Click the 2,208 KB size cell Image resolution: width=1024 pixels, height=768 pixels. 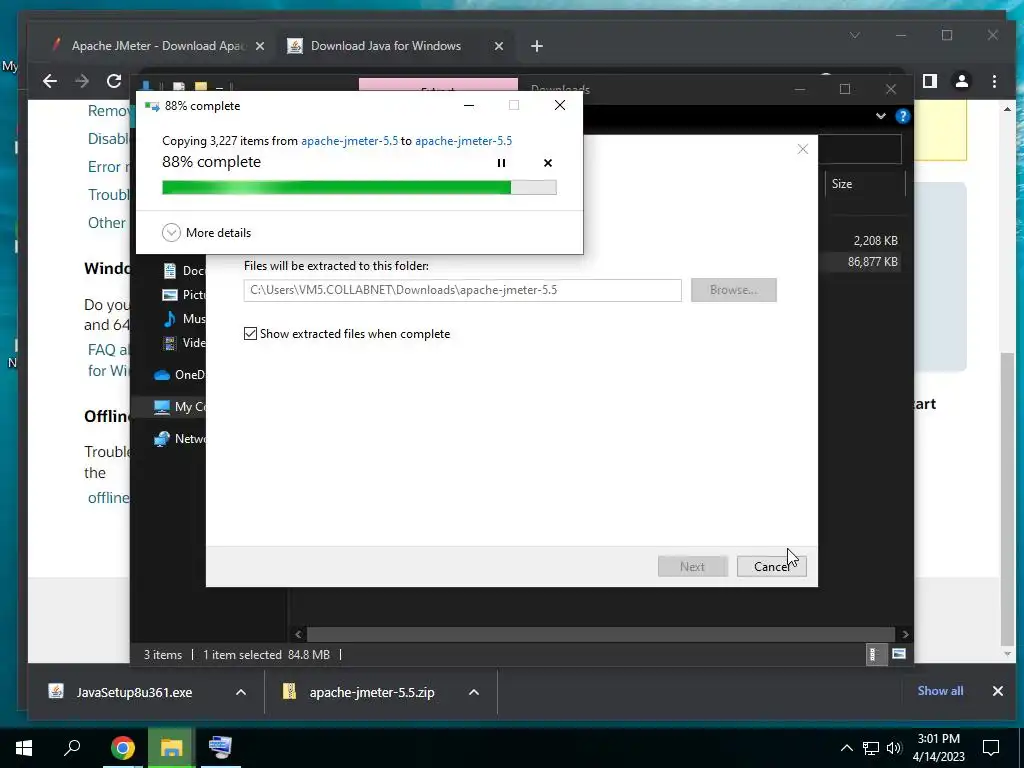(x=875, y=241)
